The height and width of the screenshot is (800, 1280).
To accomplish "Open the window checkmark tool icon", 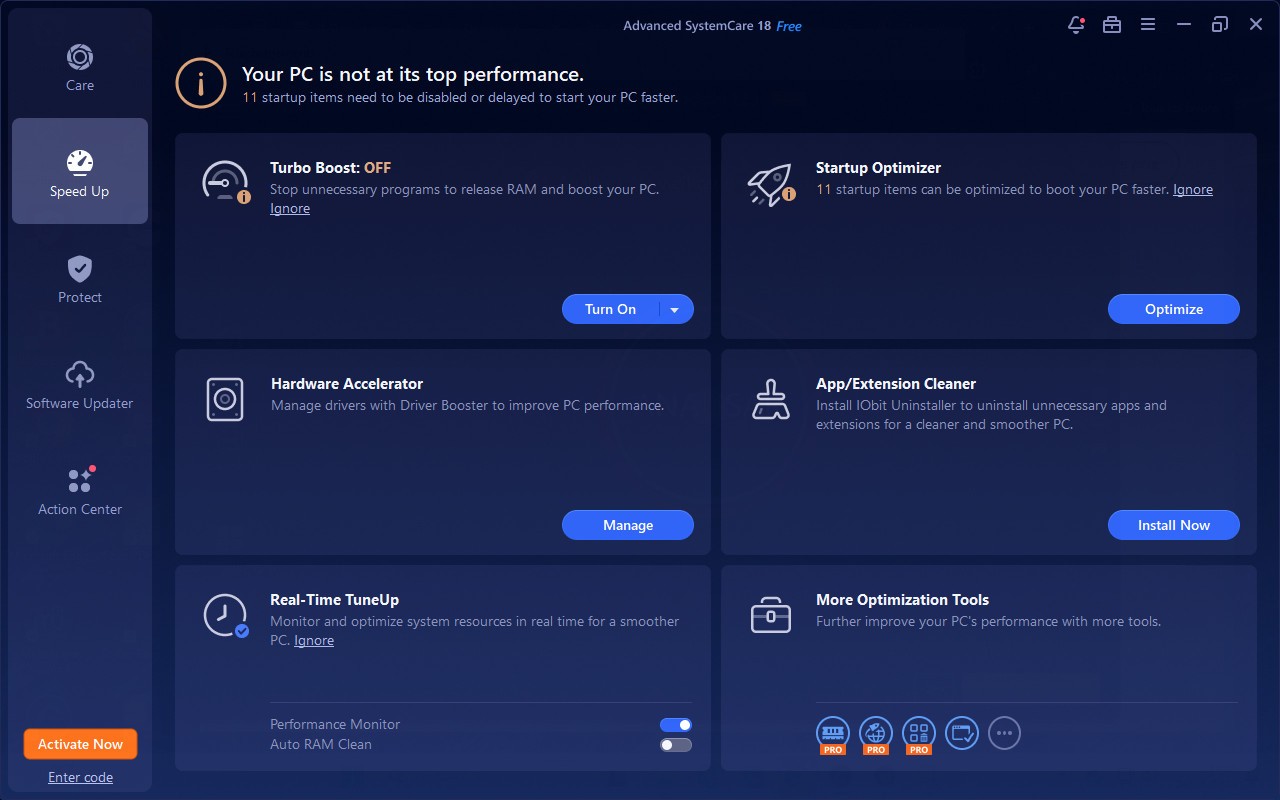I will 962,733.
